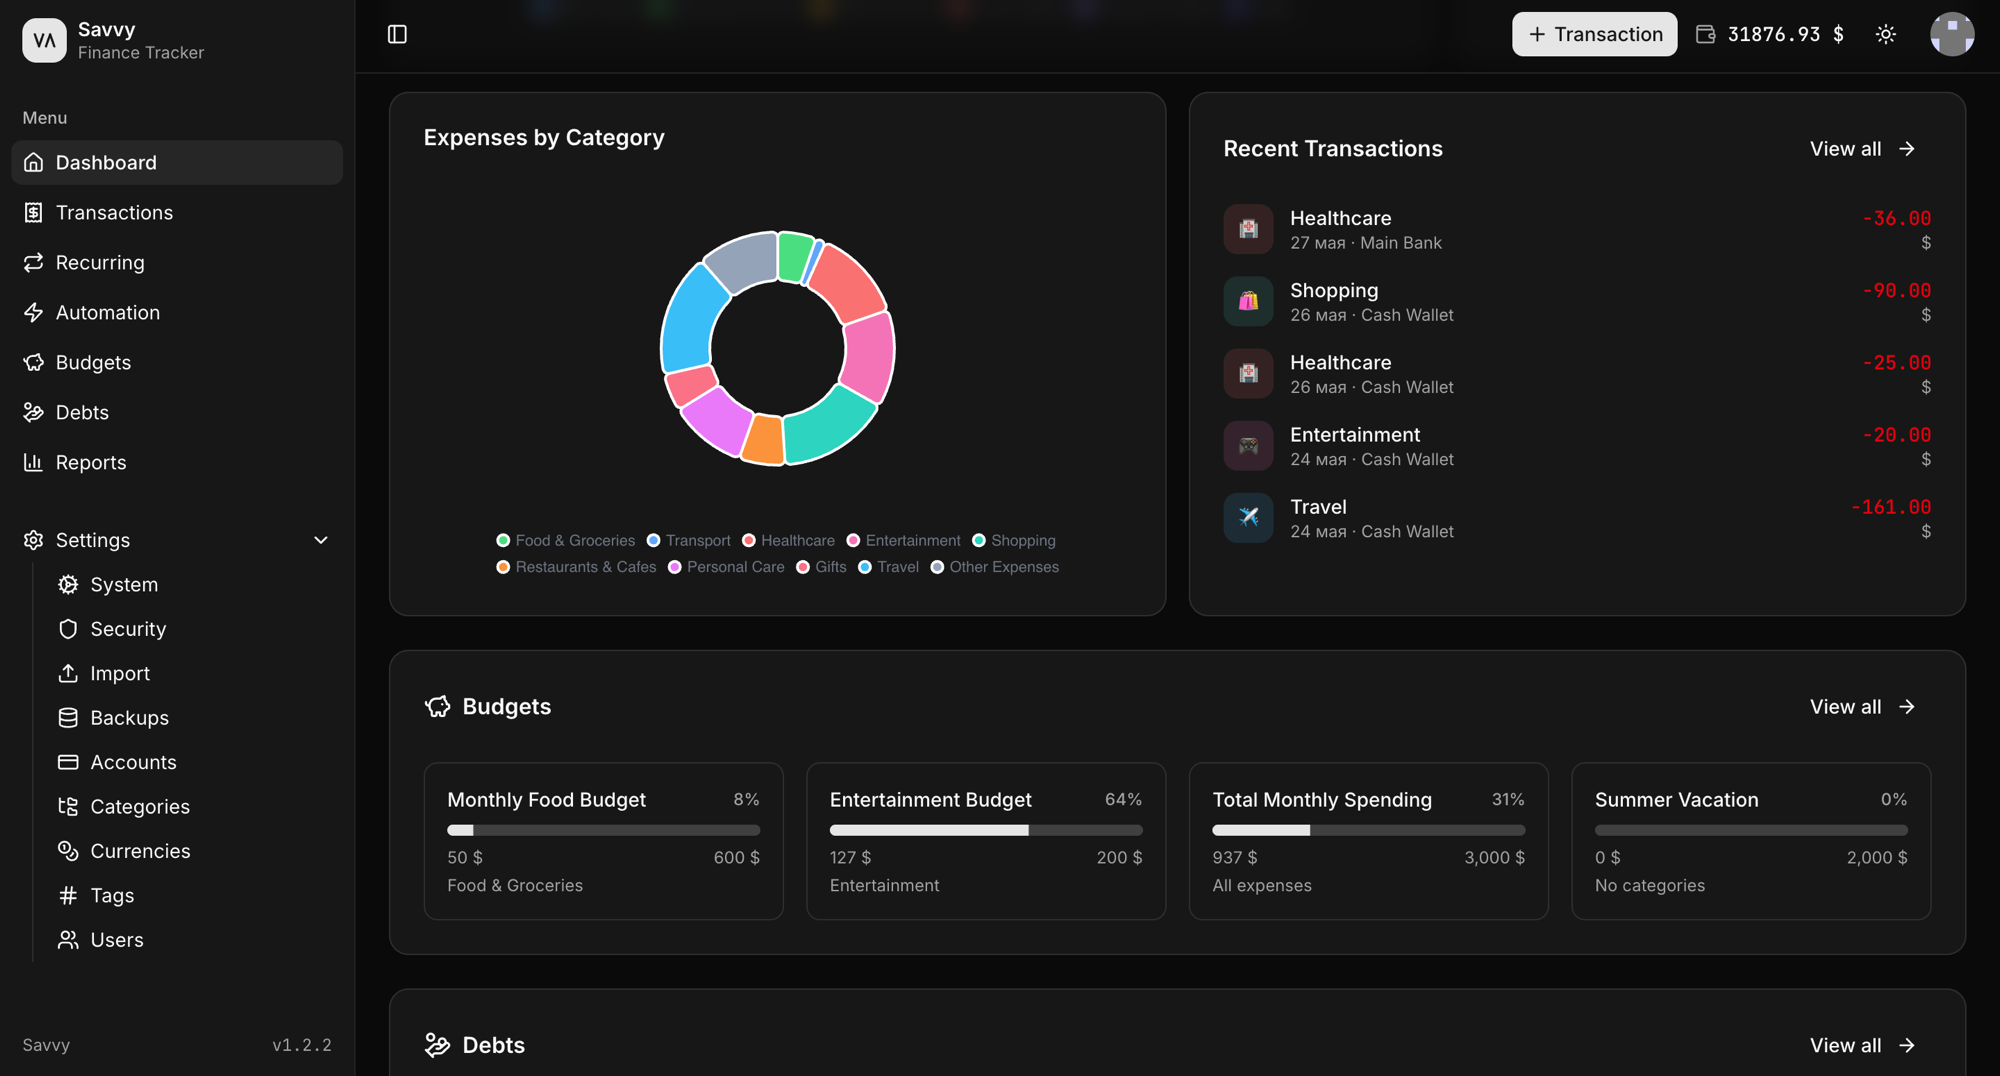Screen dimensions: 2000x1076
Task: Open the Recurring section
Action: (177, 262)
